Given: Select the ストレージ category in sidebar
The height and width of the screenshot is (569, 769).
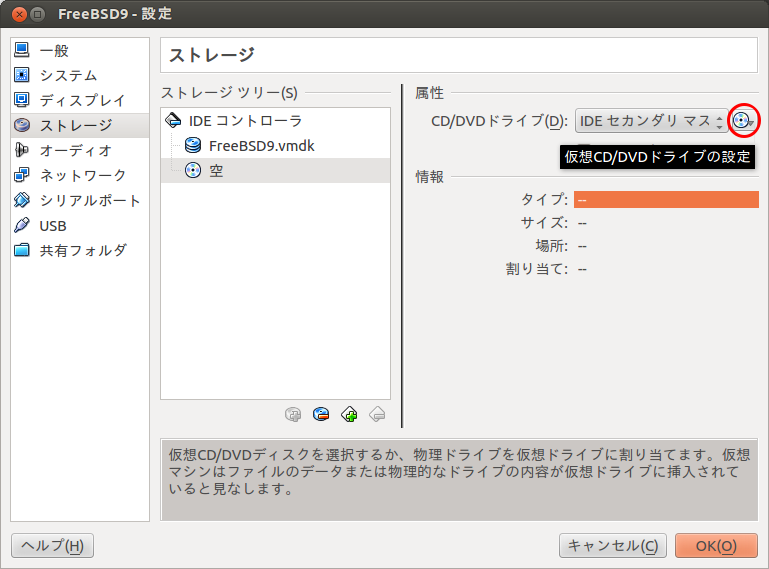Looking at the screenshot, I should coord(80,126).
